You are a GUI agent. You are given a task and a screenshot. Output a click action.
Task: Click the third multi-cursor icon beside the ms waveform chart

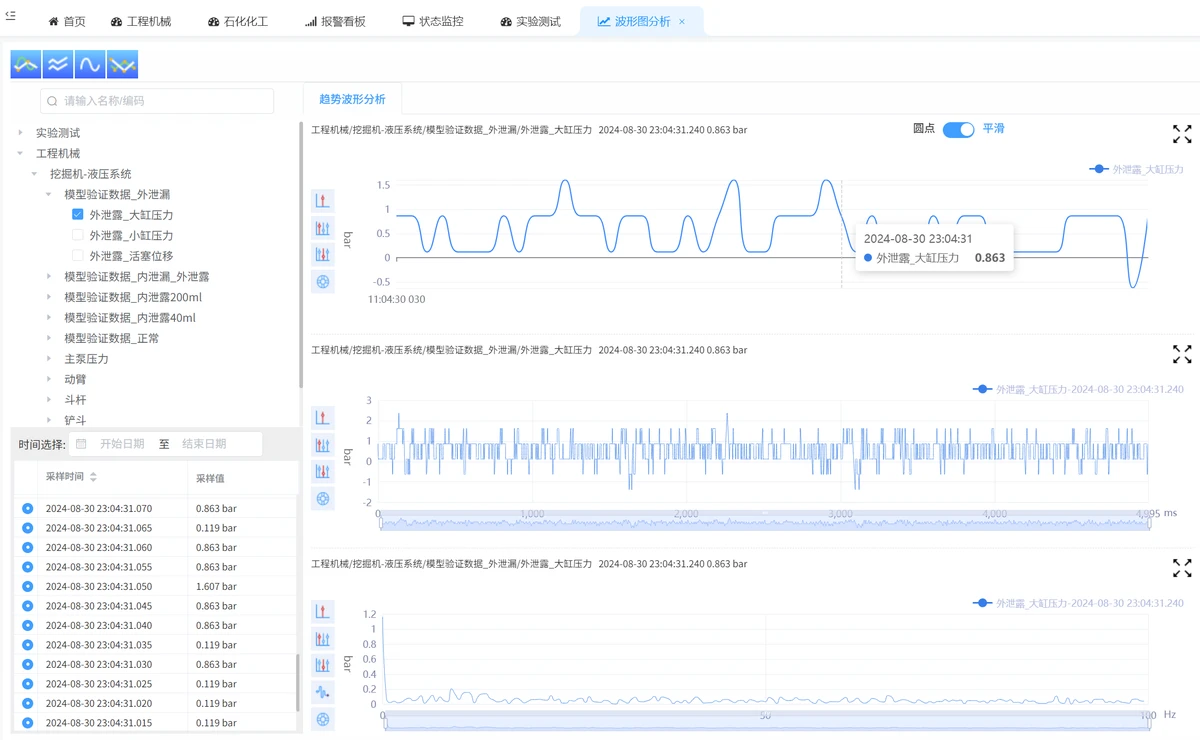tap(322, 472)
